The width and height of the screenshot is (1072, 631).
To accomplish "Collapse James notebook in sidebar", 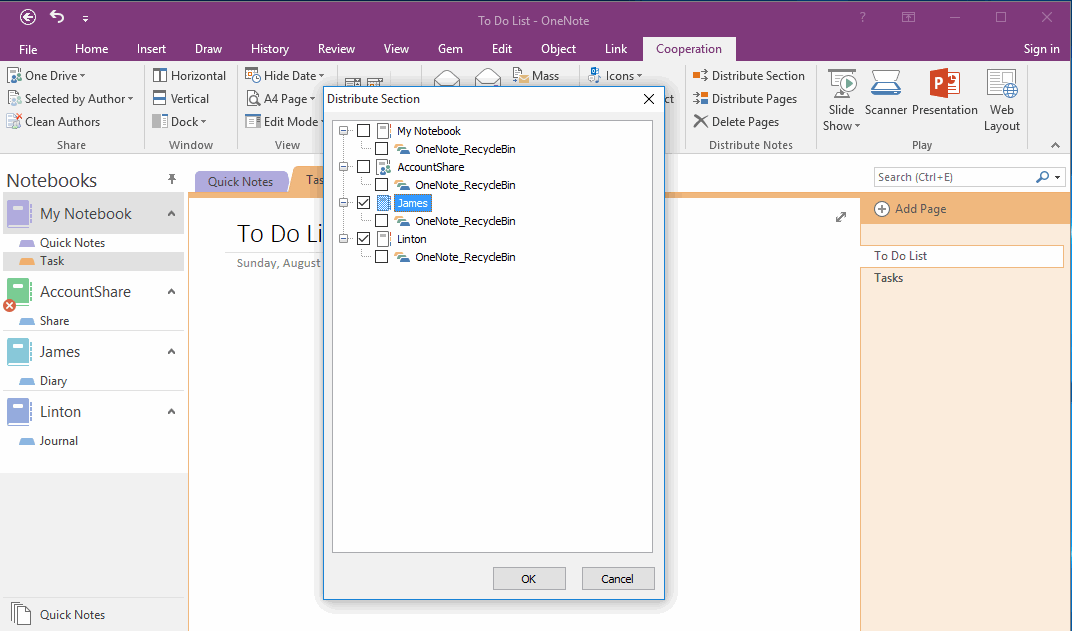I will click(172, 352).
